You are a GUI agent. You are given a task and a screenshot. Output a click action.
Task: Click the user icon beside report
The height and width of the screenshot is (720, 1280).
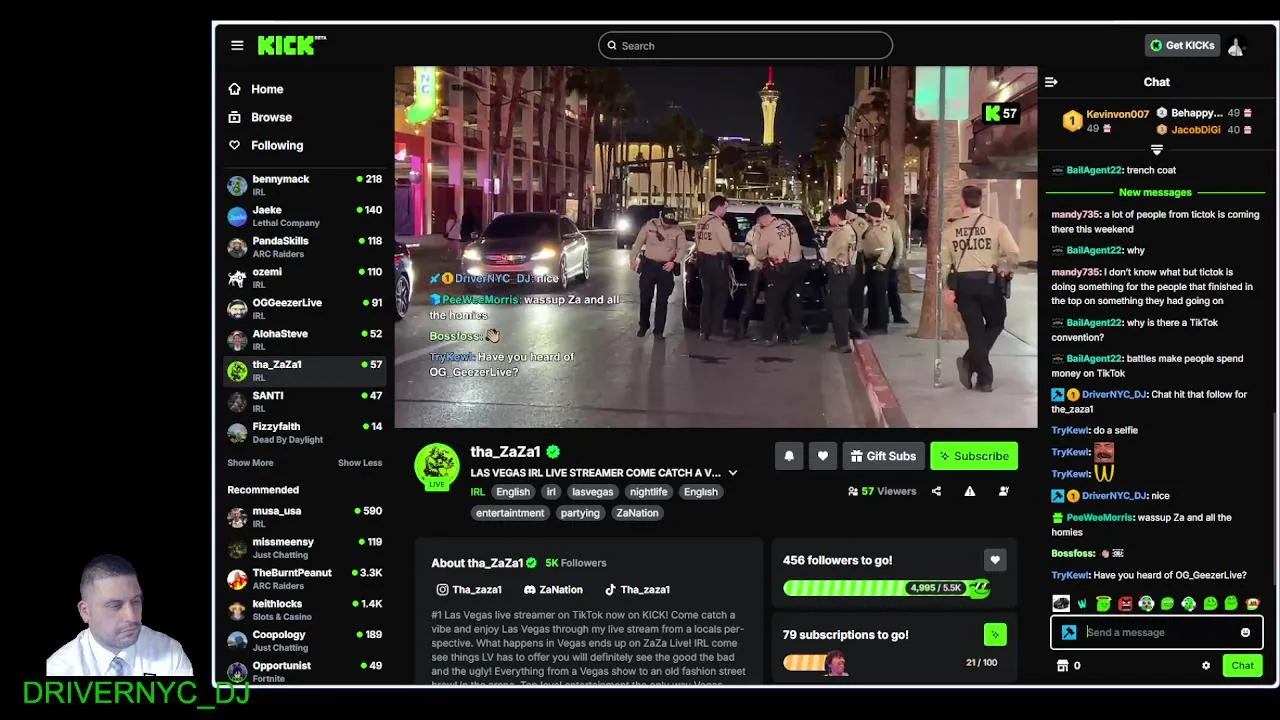(1003, 491)
